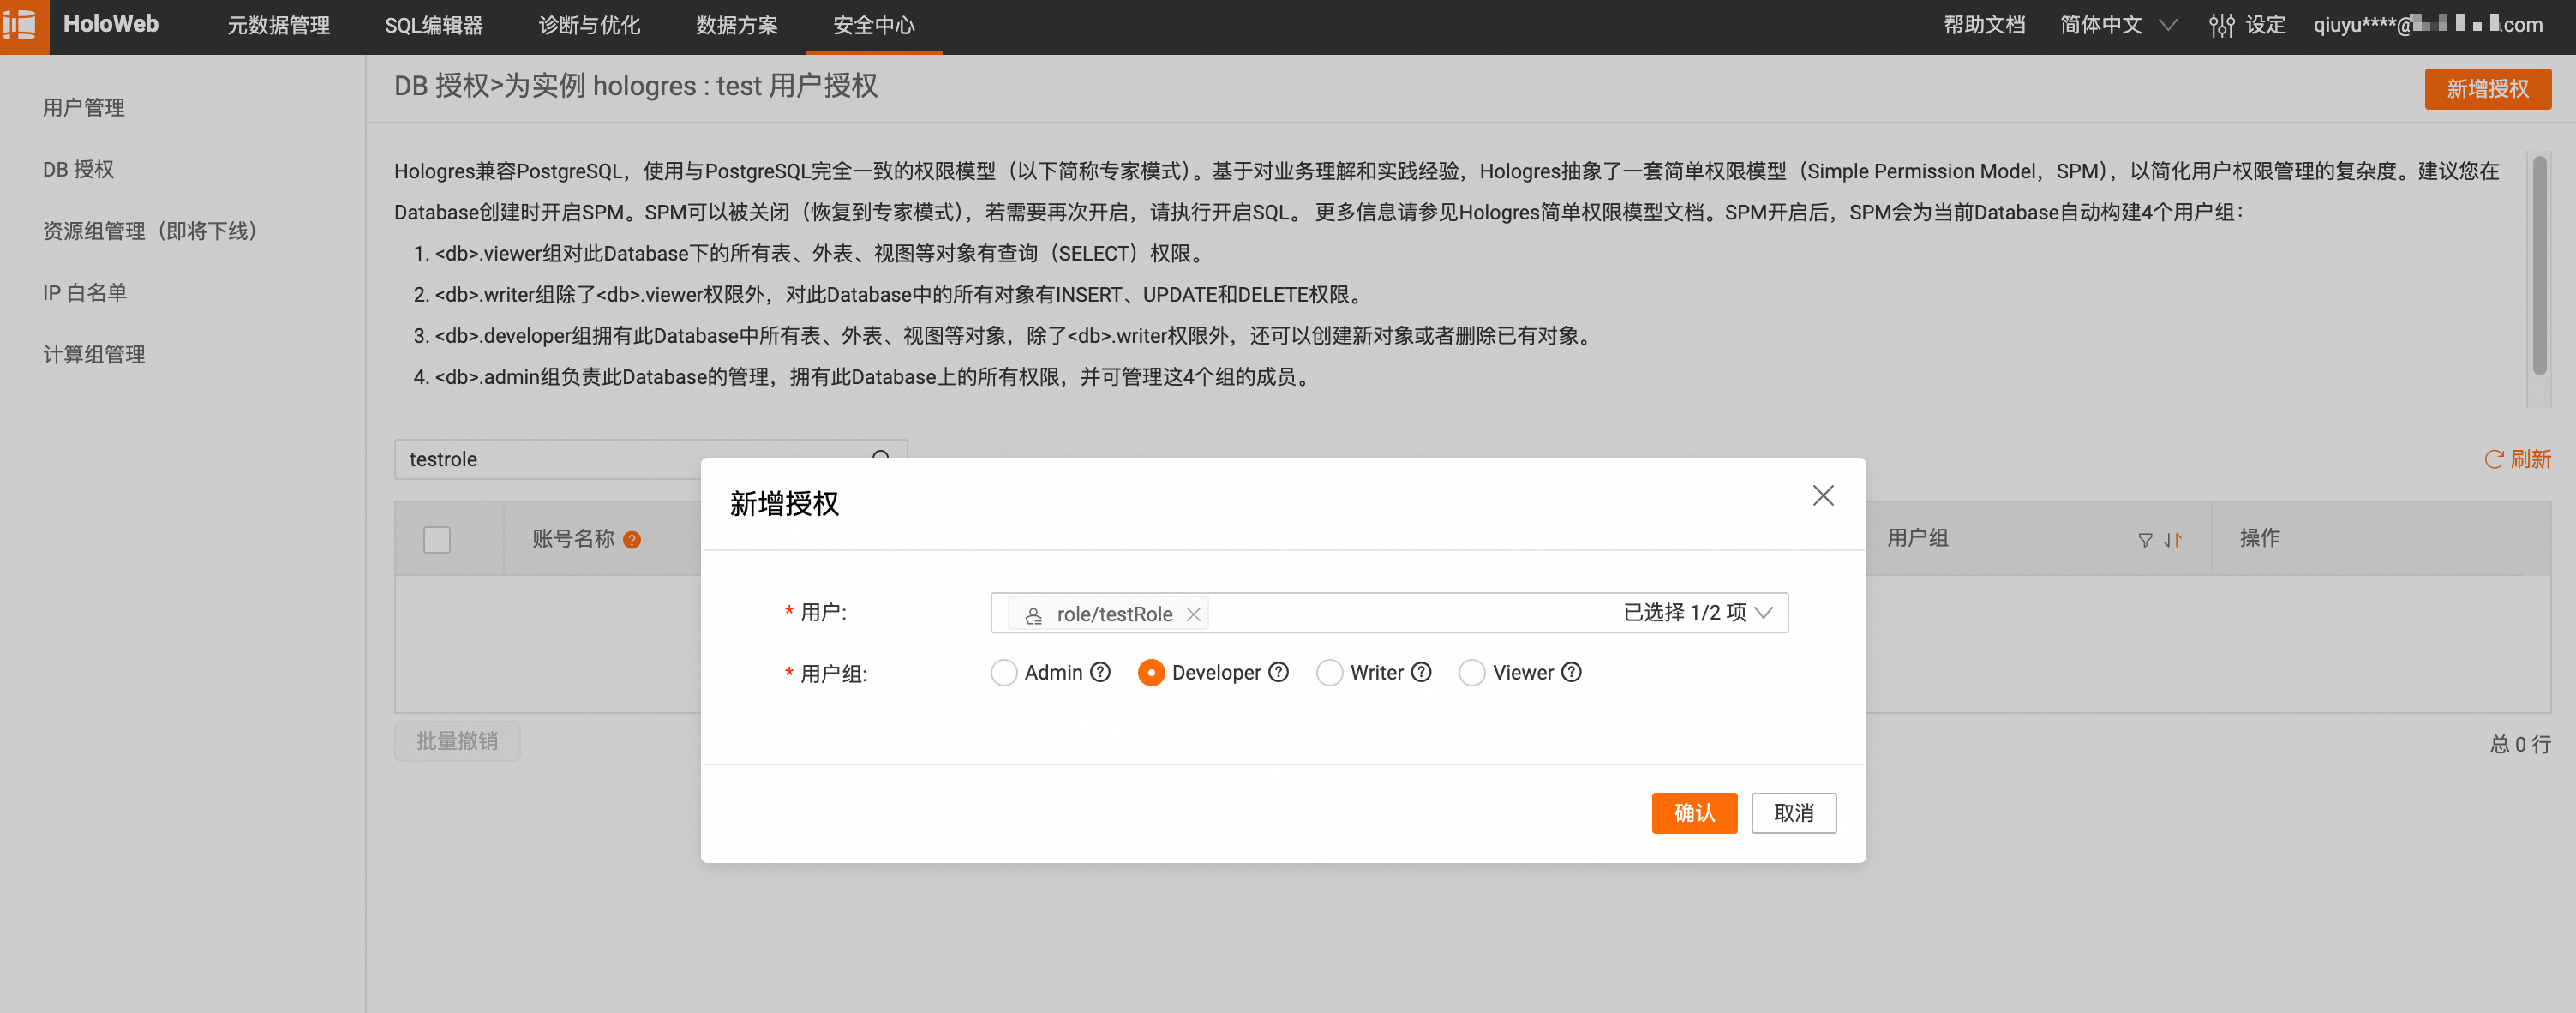The height and width of the screenshot is (1013, 2576).
Task: Expand the 用户 selection dropdown
Action: (x=1763, y=613)
